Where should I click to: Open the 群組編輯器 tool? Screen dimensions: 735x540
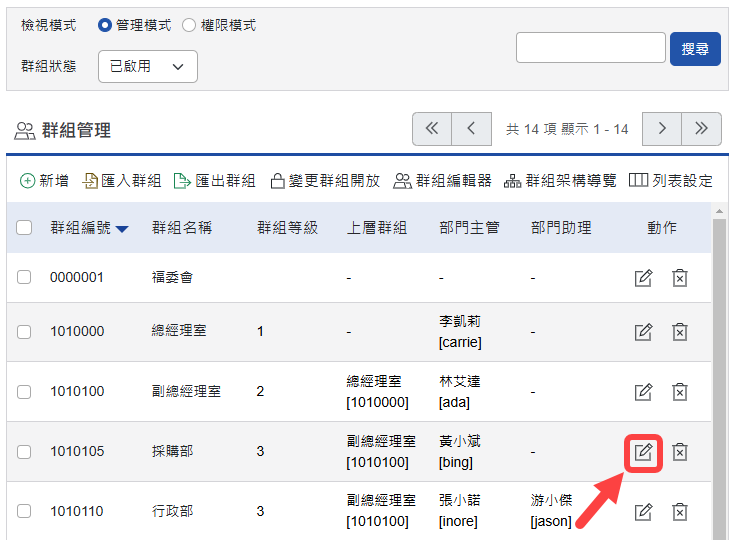(442, 181)
